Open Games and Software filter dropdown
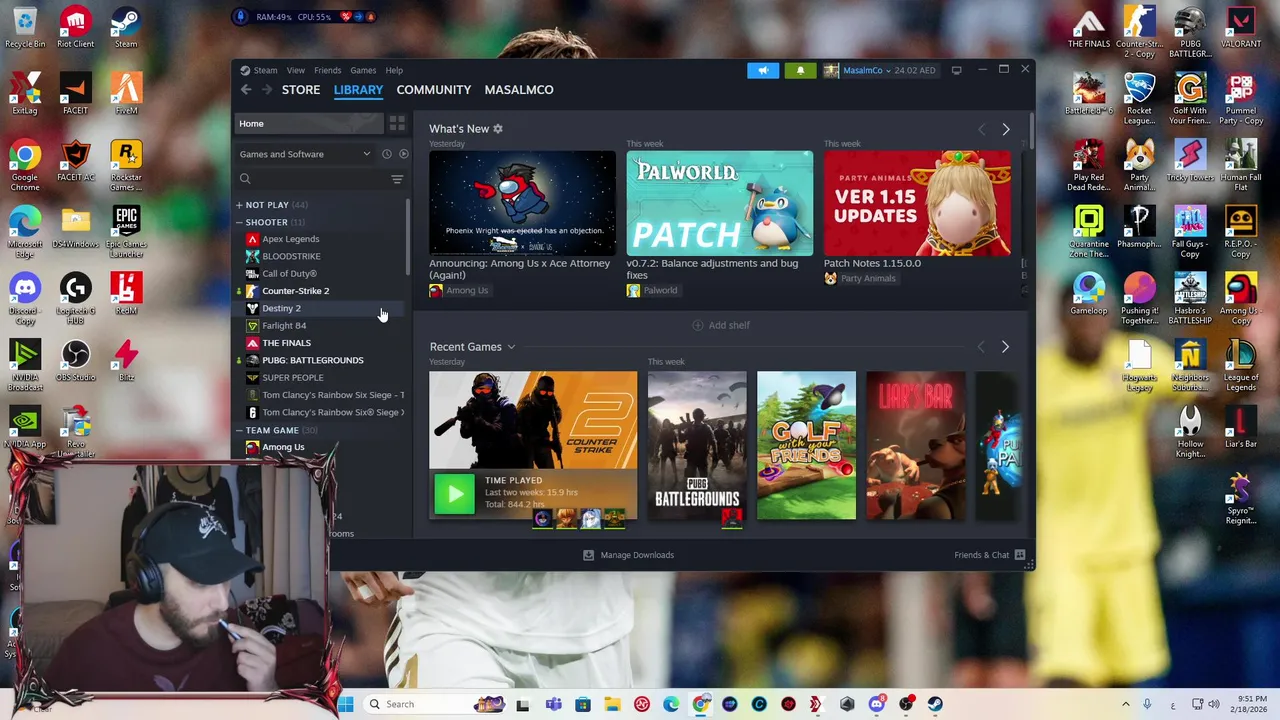1280x720 pixels. (x=305, y=154)
